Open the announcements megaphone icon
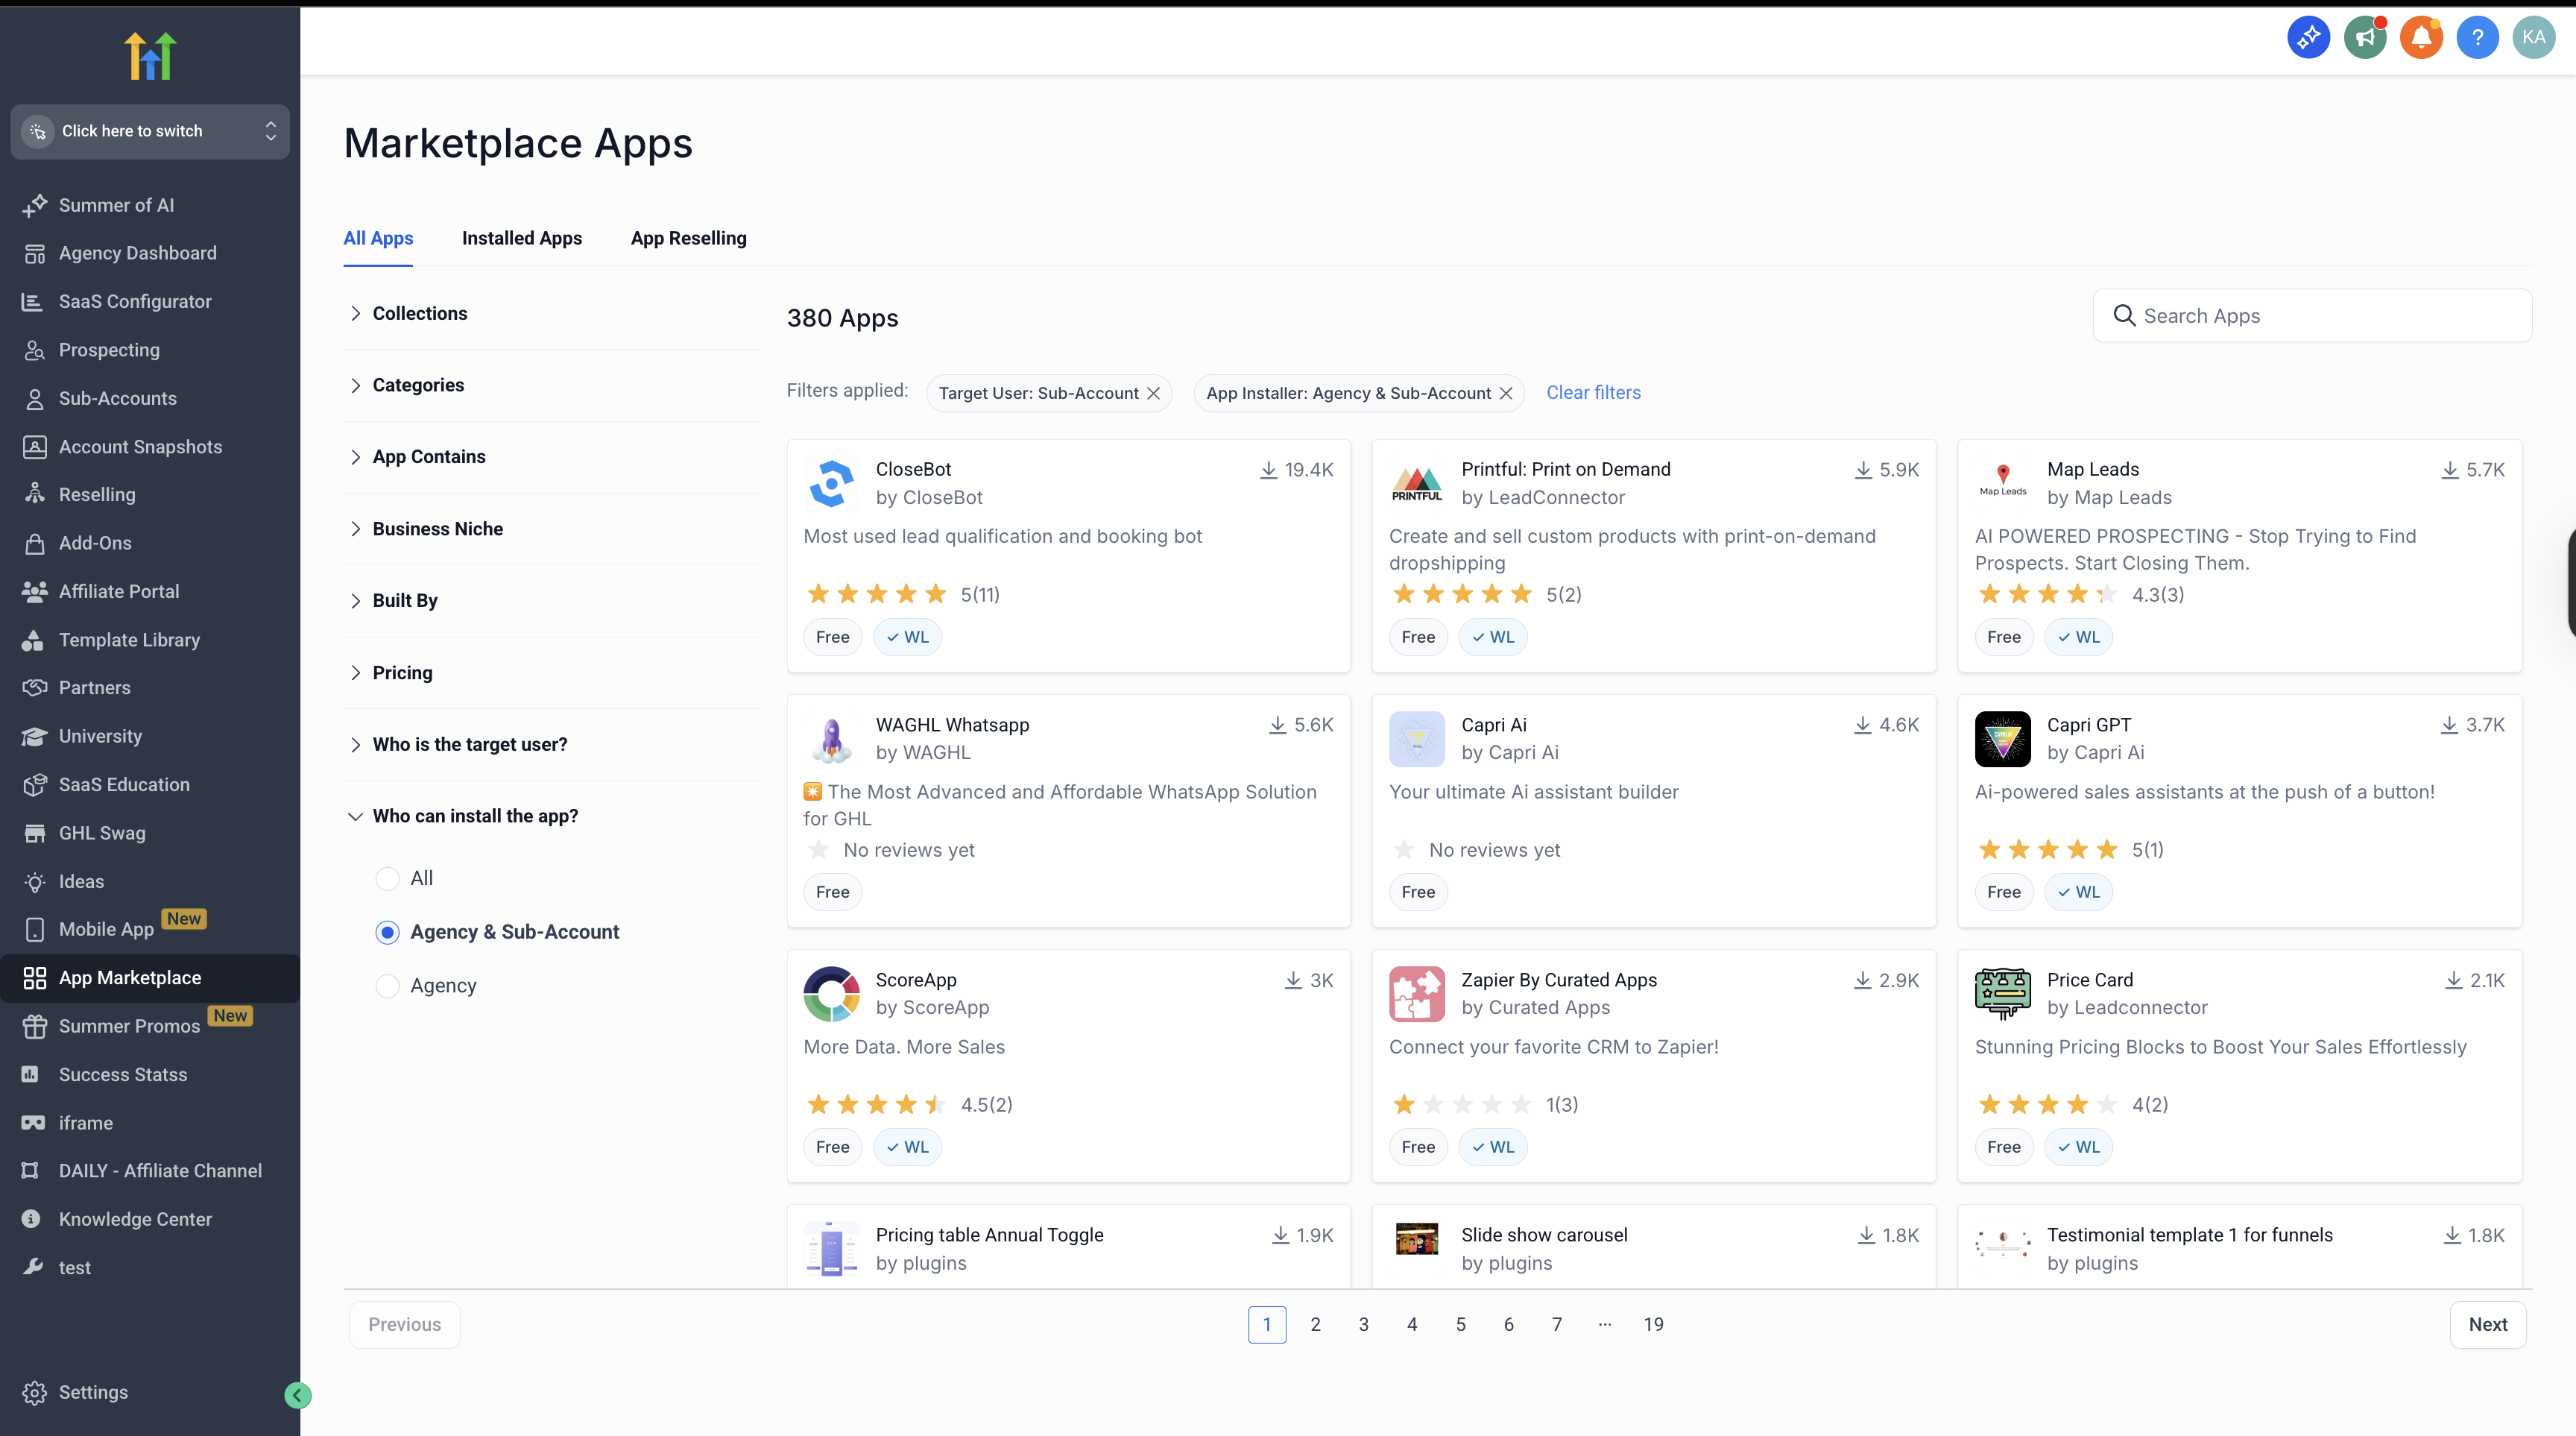 (x=2365, y=38)
